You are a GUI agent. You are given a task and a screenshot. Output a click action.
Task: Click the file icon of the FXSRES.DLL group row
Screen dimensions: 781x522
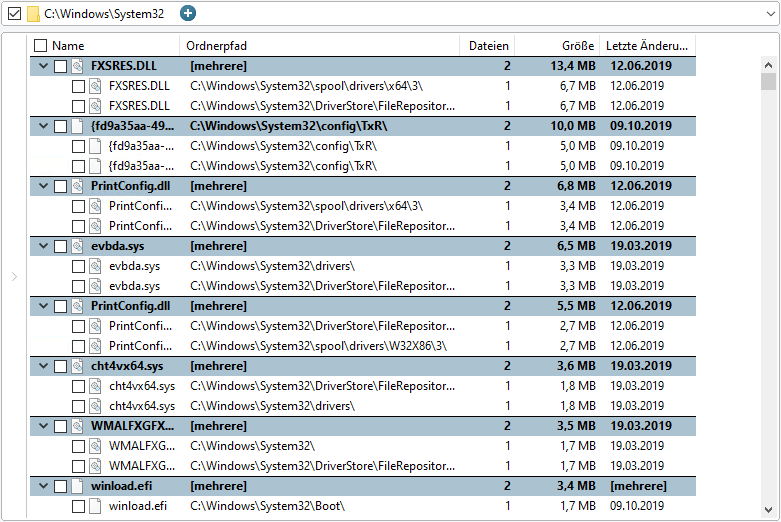(77, 66)
